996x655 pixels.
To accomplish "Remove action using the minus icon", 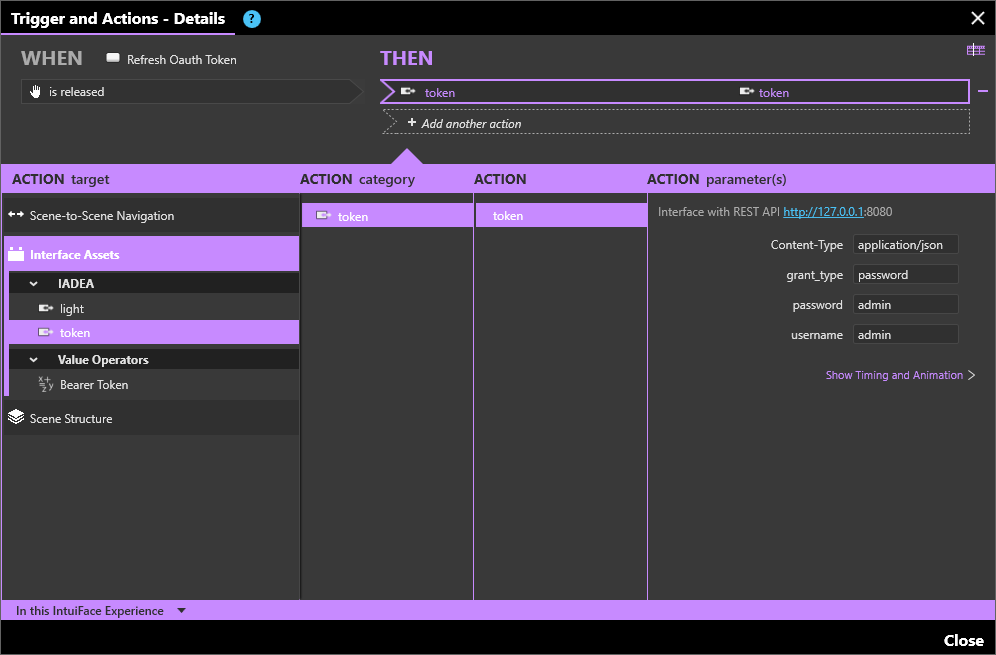I will click(x=983, y=91).
